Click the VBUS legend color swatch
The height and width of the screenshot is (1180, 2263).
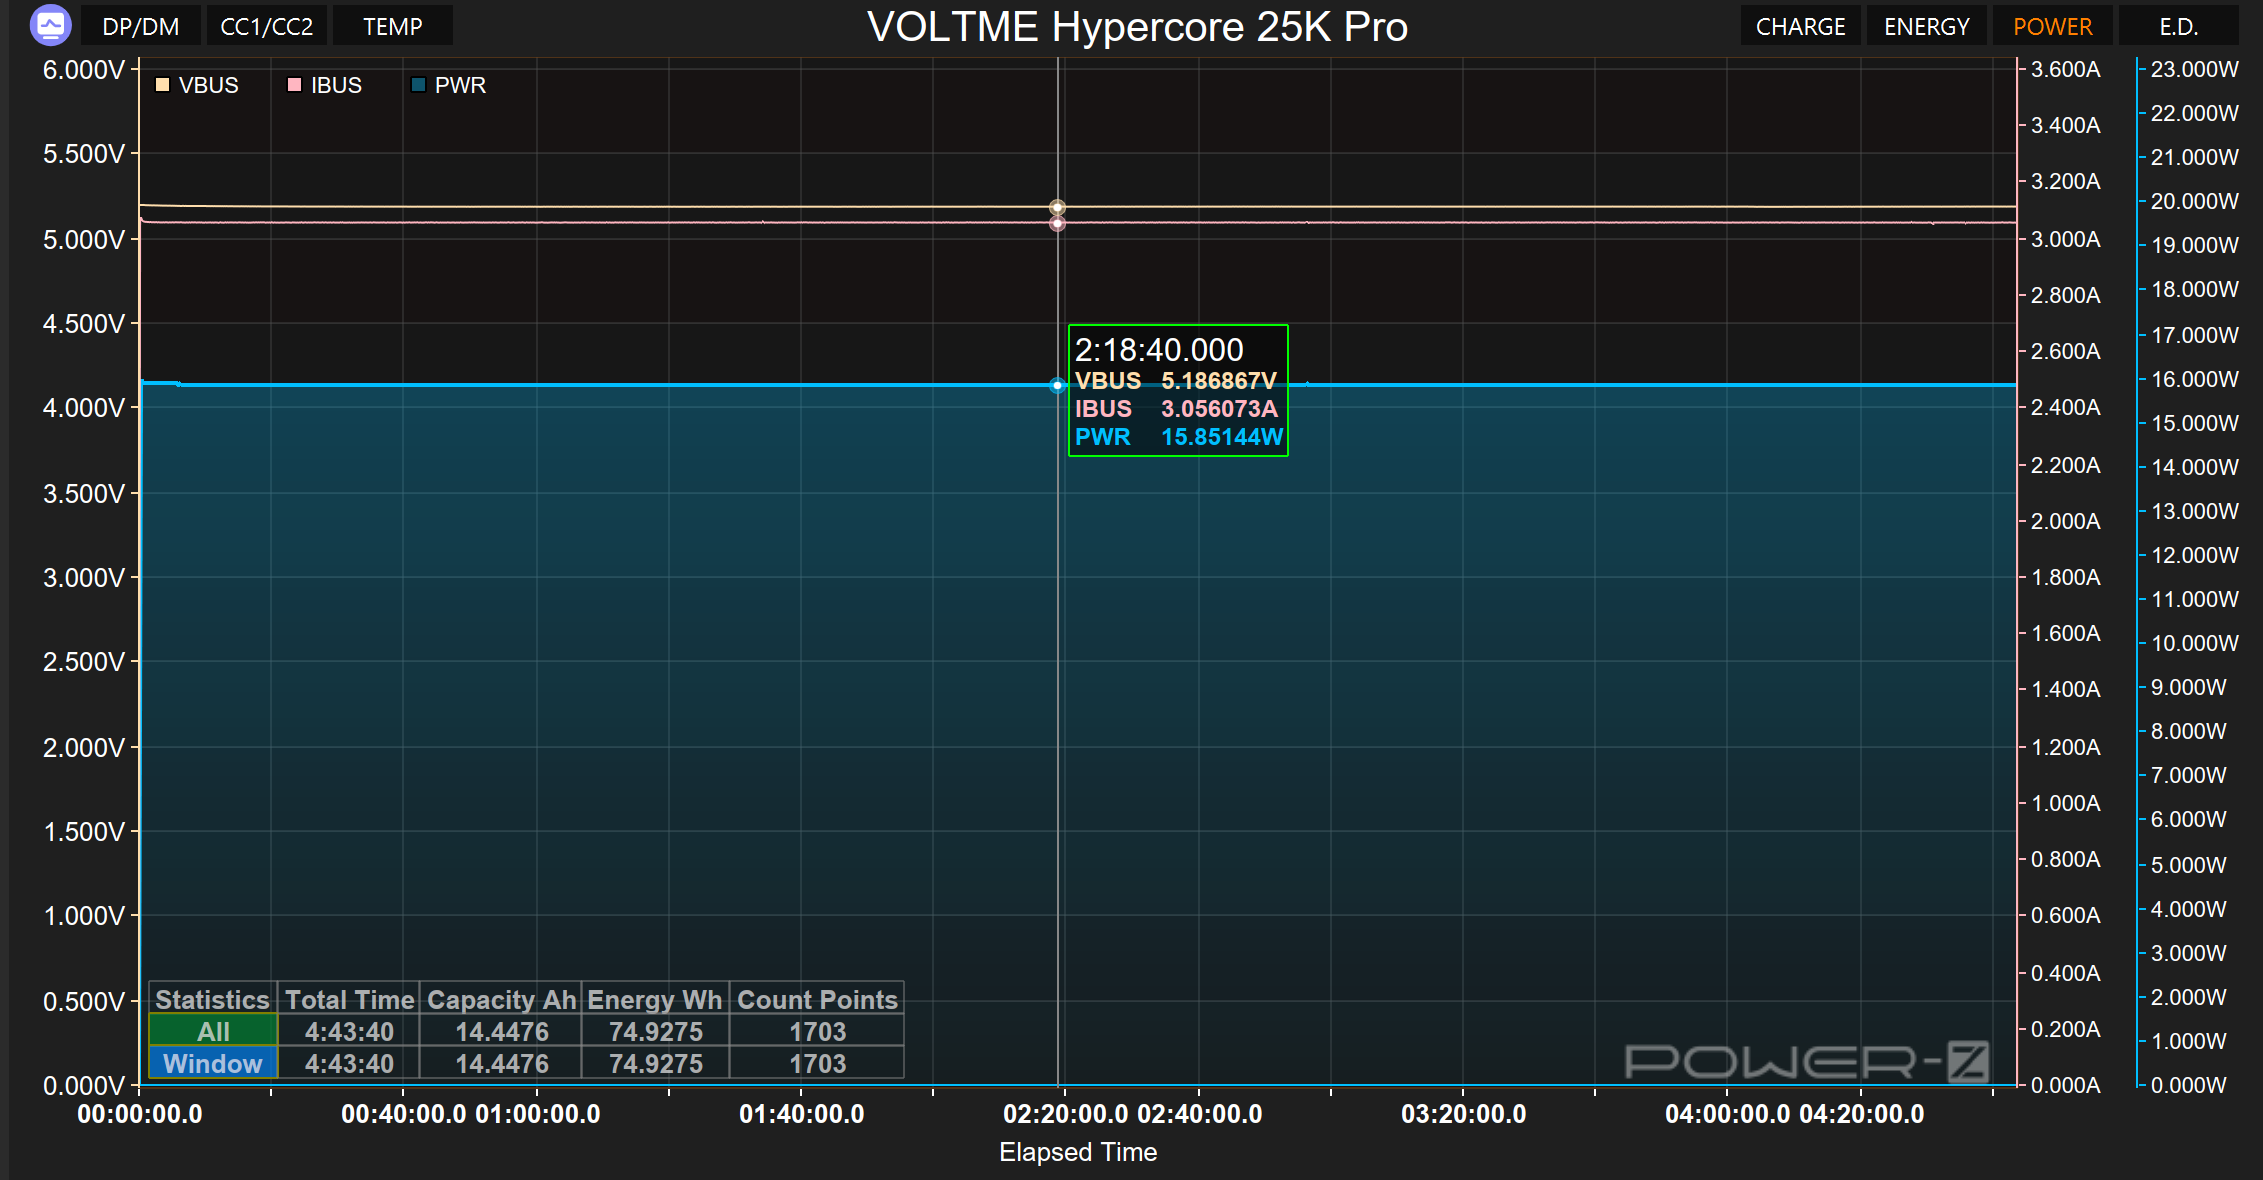coord(163,85)
